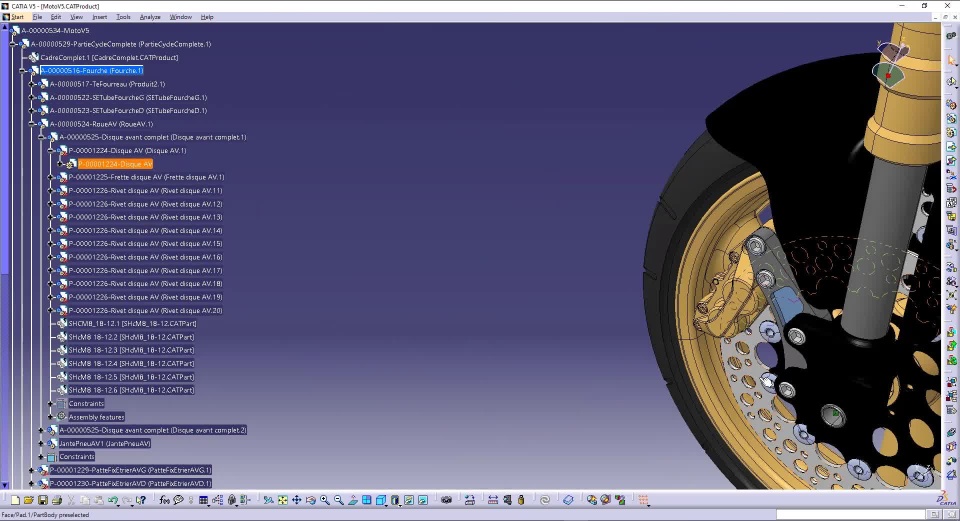Click the Measure Inertia weight icon
This screenshot has width=960, height=521.
pos(521,500)
